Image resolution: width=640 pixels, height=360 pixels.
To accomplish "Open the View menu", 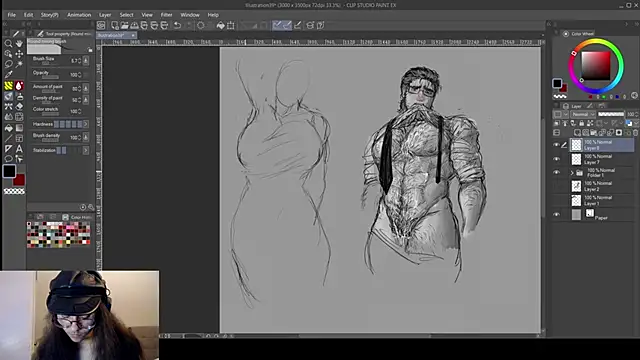I will point(147,15).
